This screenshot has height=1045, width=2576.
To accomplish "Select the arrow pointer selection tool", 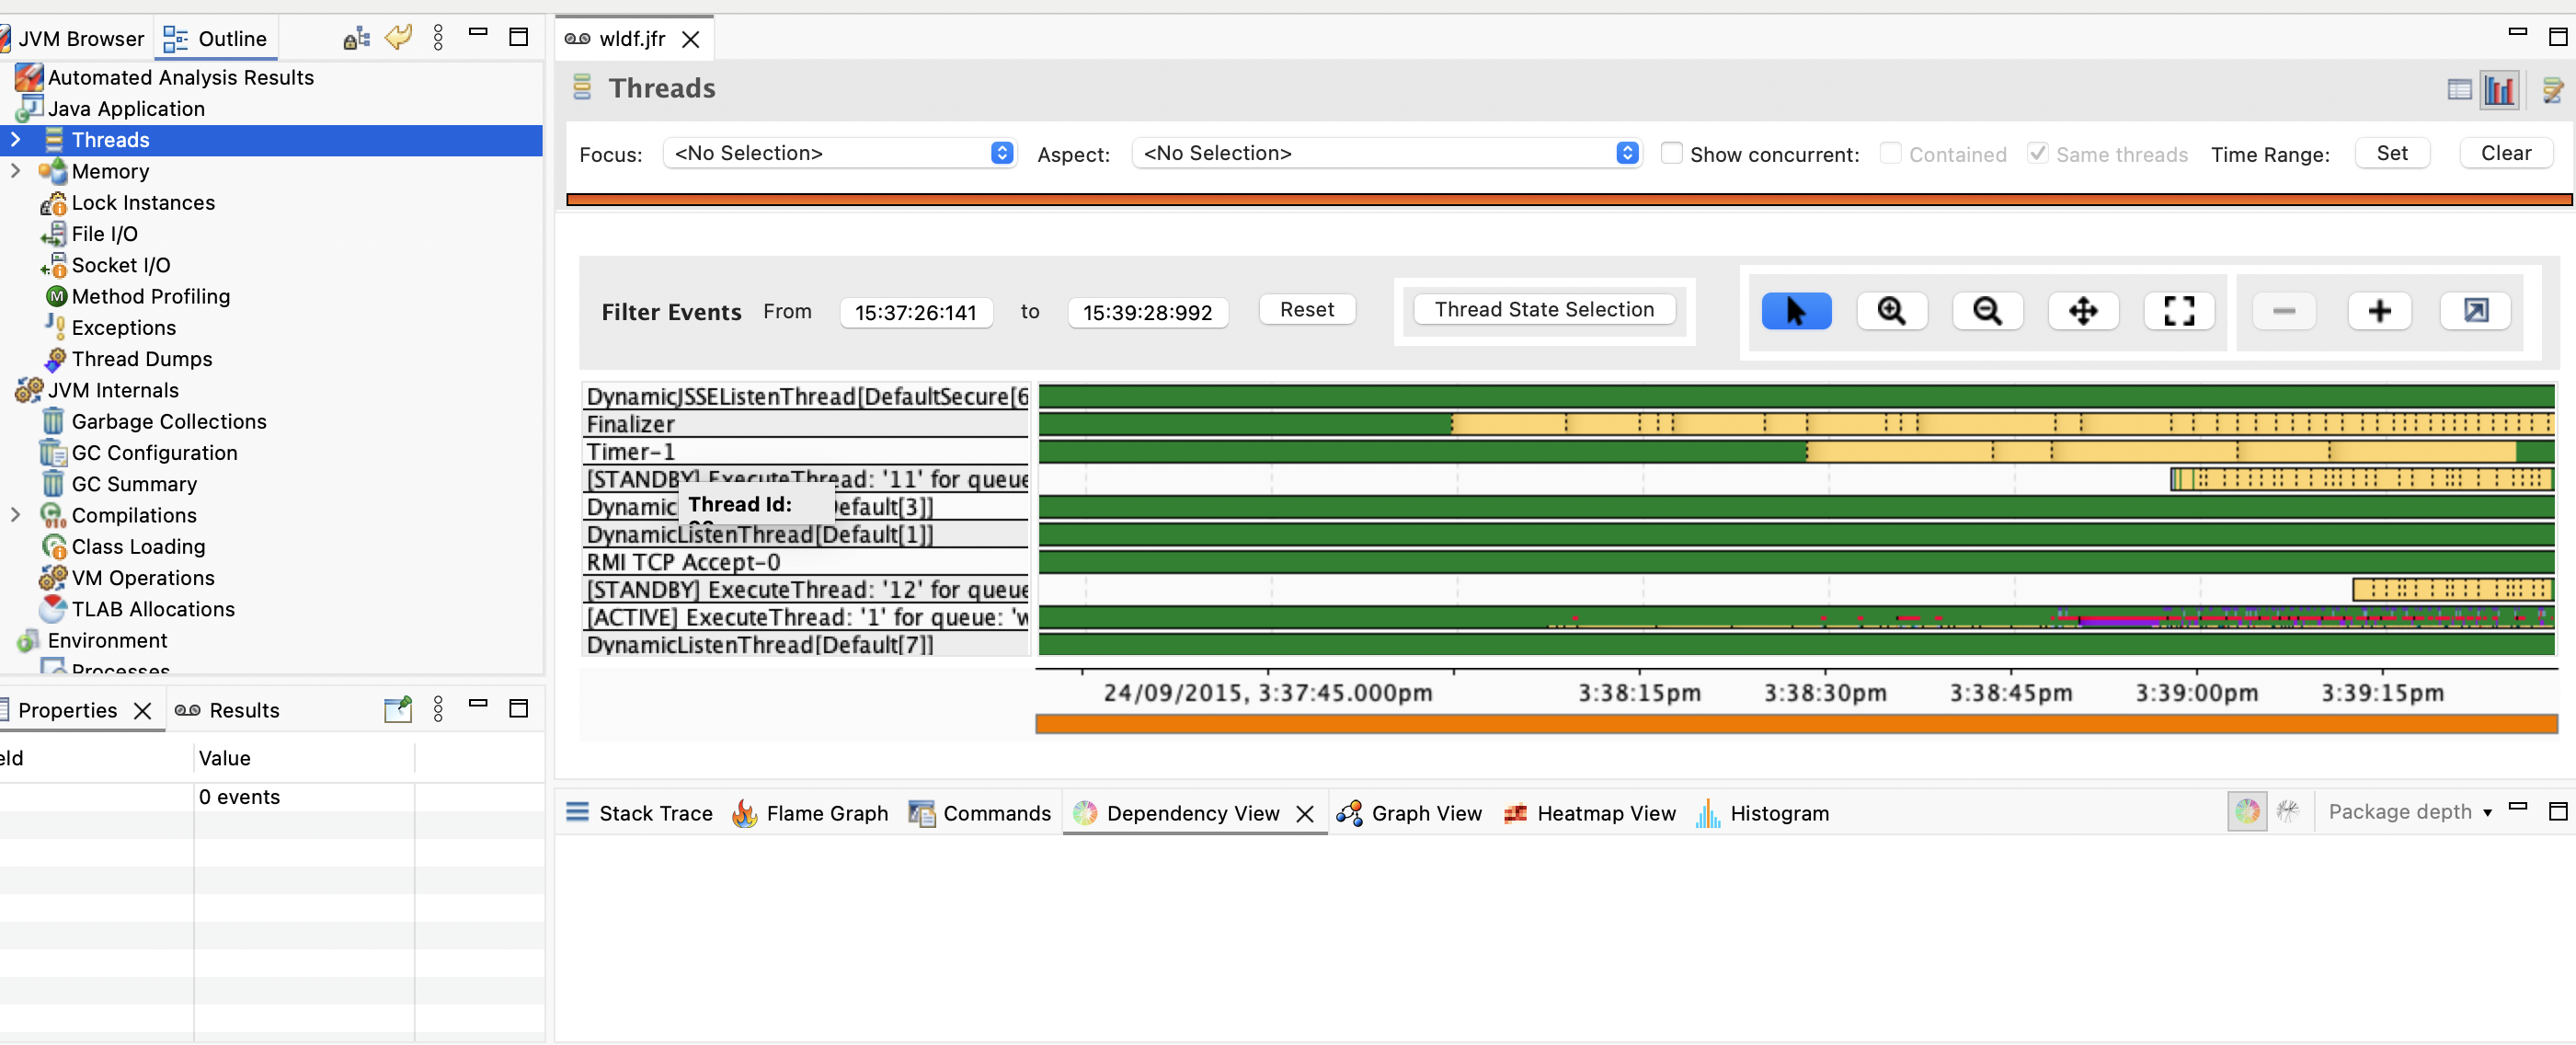I will coord(1795,311).
